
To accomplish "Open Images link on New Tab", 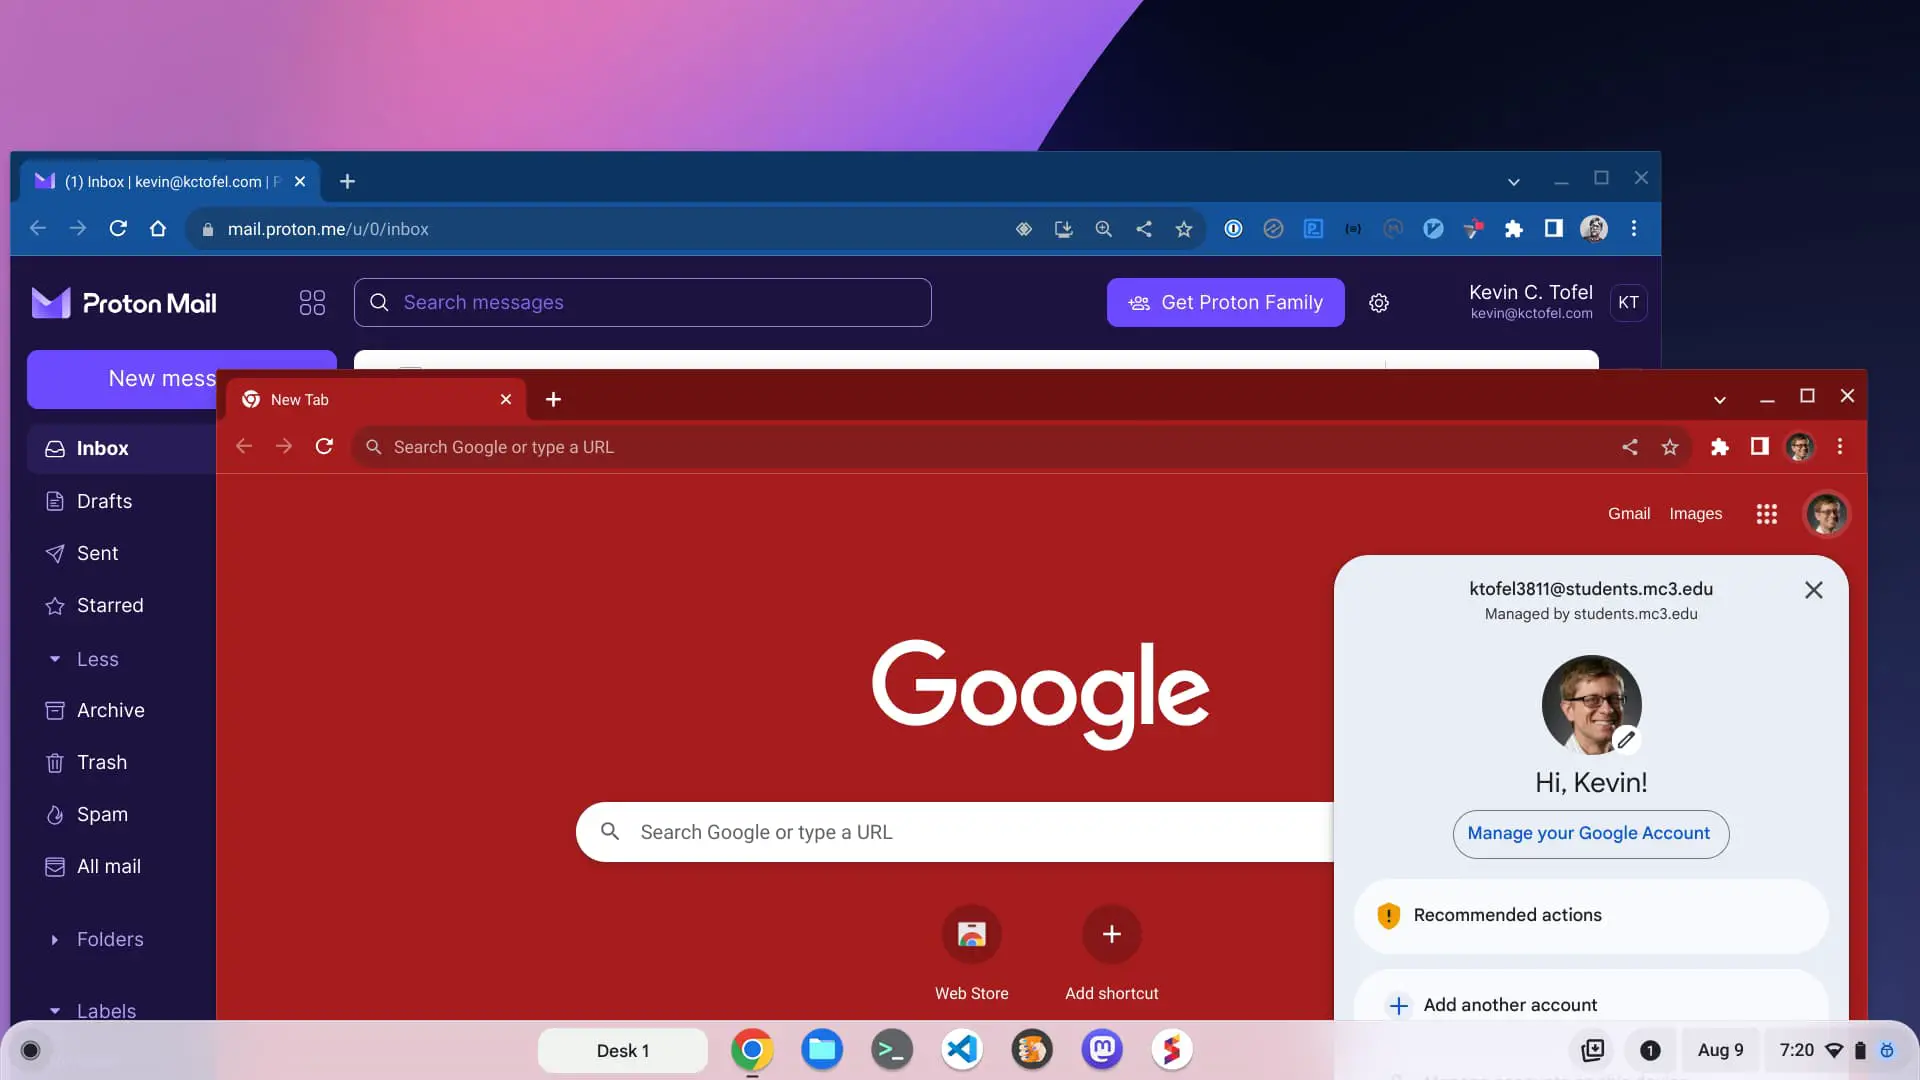I will [x=1696, y=513].
